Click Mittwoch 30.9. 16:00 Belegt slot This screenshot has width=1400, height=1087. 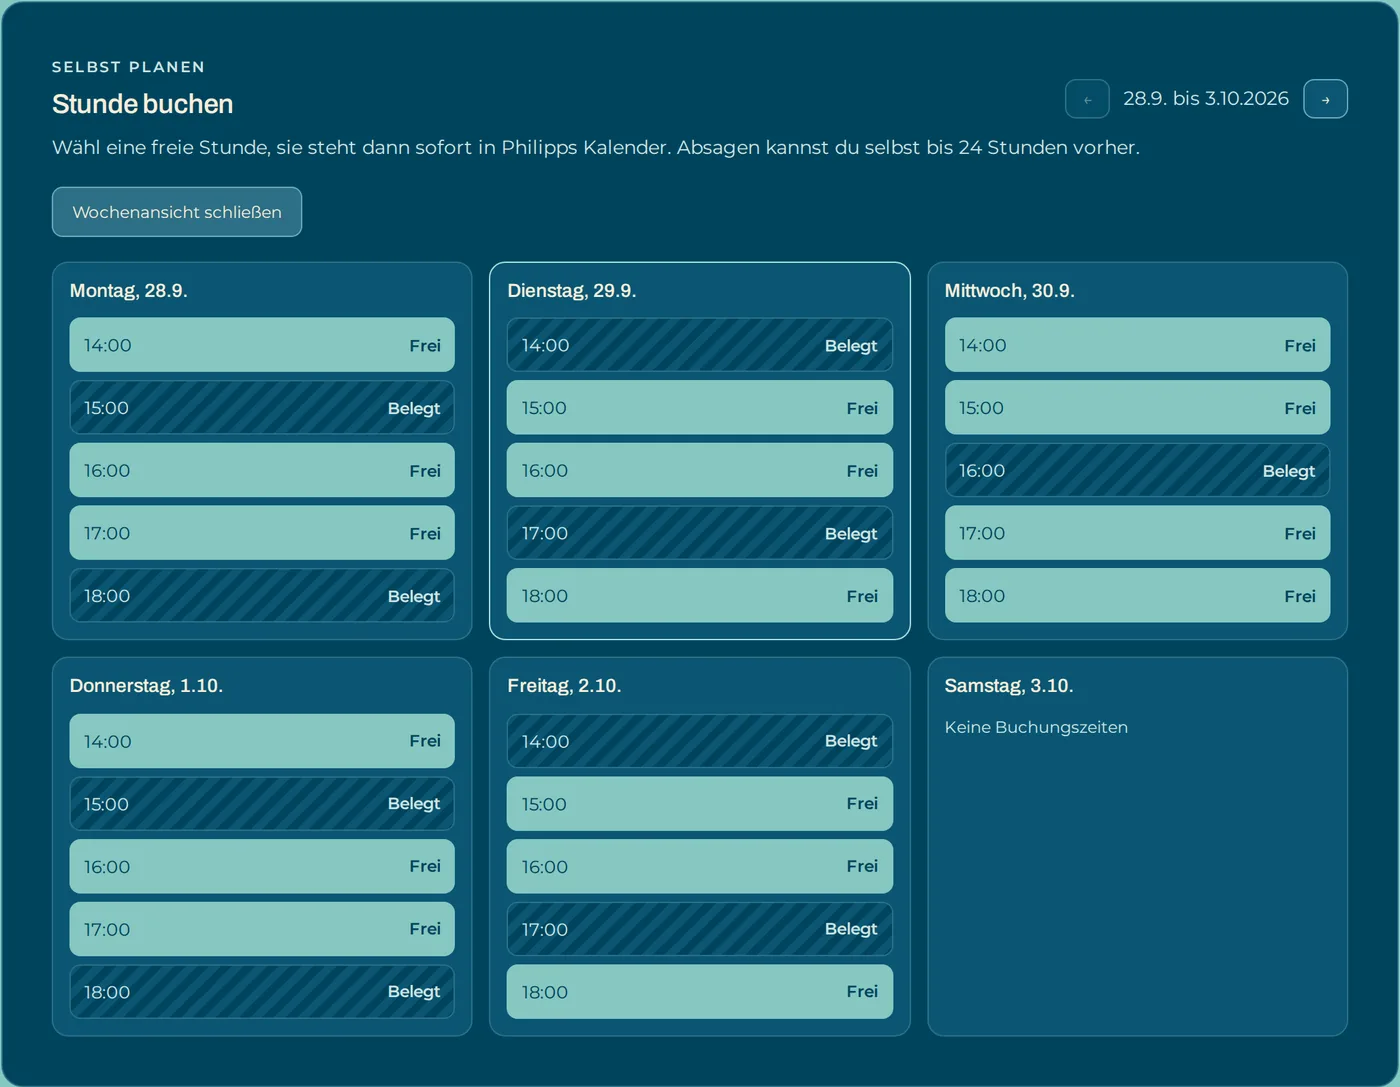(x=1137, y=470)
